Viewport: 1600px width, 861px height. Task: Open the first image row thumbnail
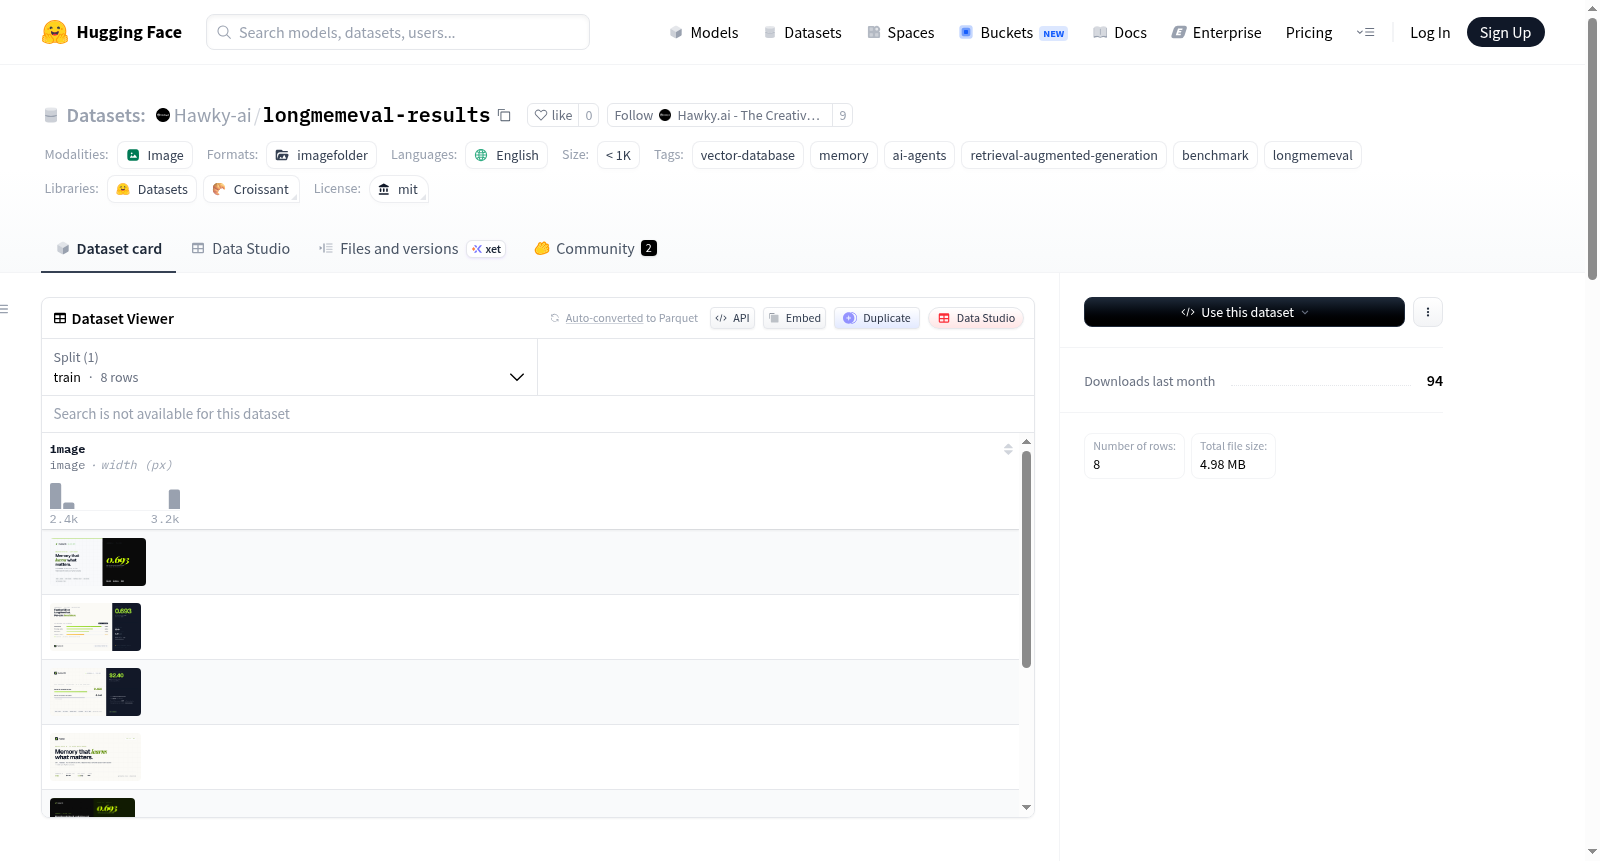click(x=98, y=562)
